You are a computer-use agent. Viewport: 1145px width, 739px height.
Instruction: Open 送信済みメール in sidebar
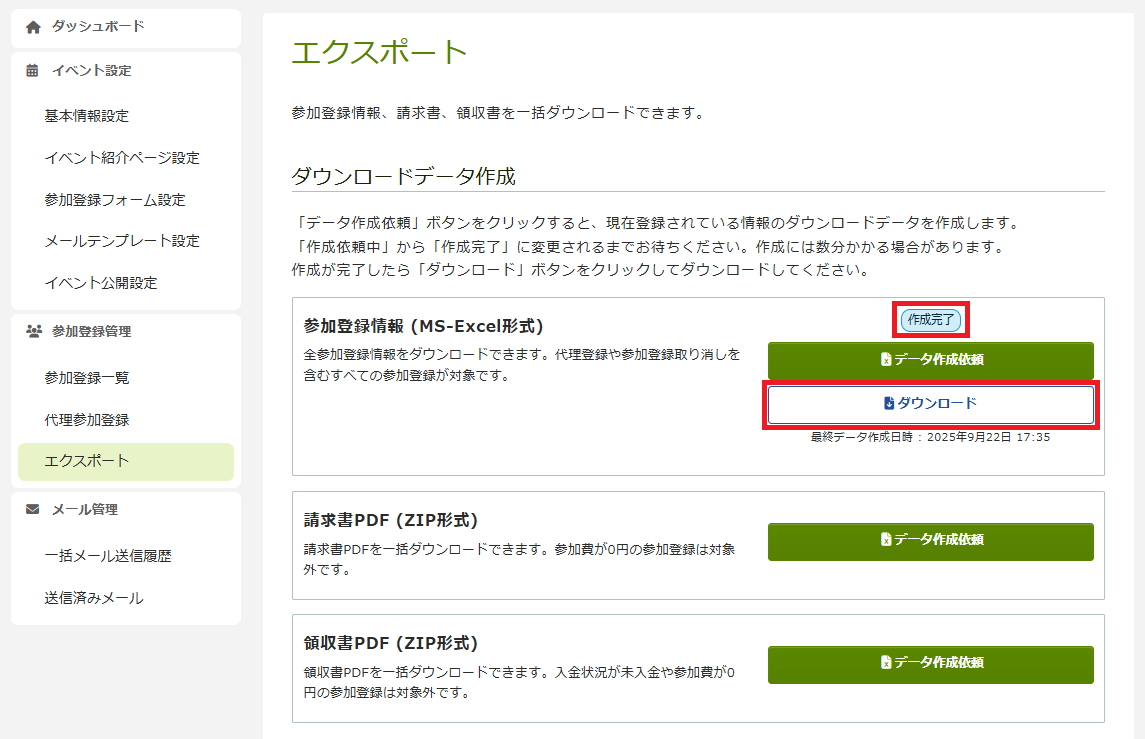[x=94, y=598]
